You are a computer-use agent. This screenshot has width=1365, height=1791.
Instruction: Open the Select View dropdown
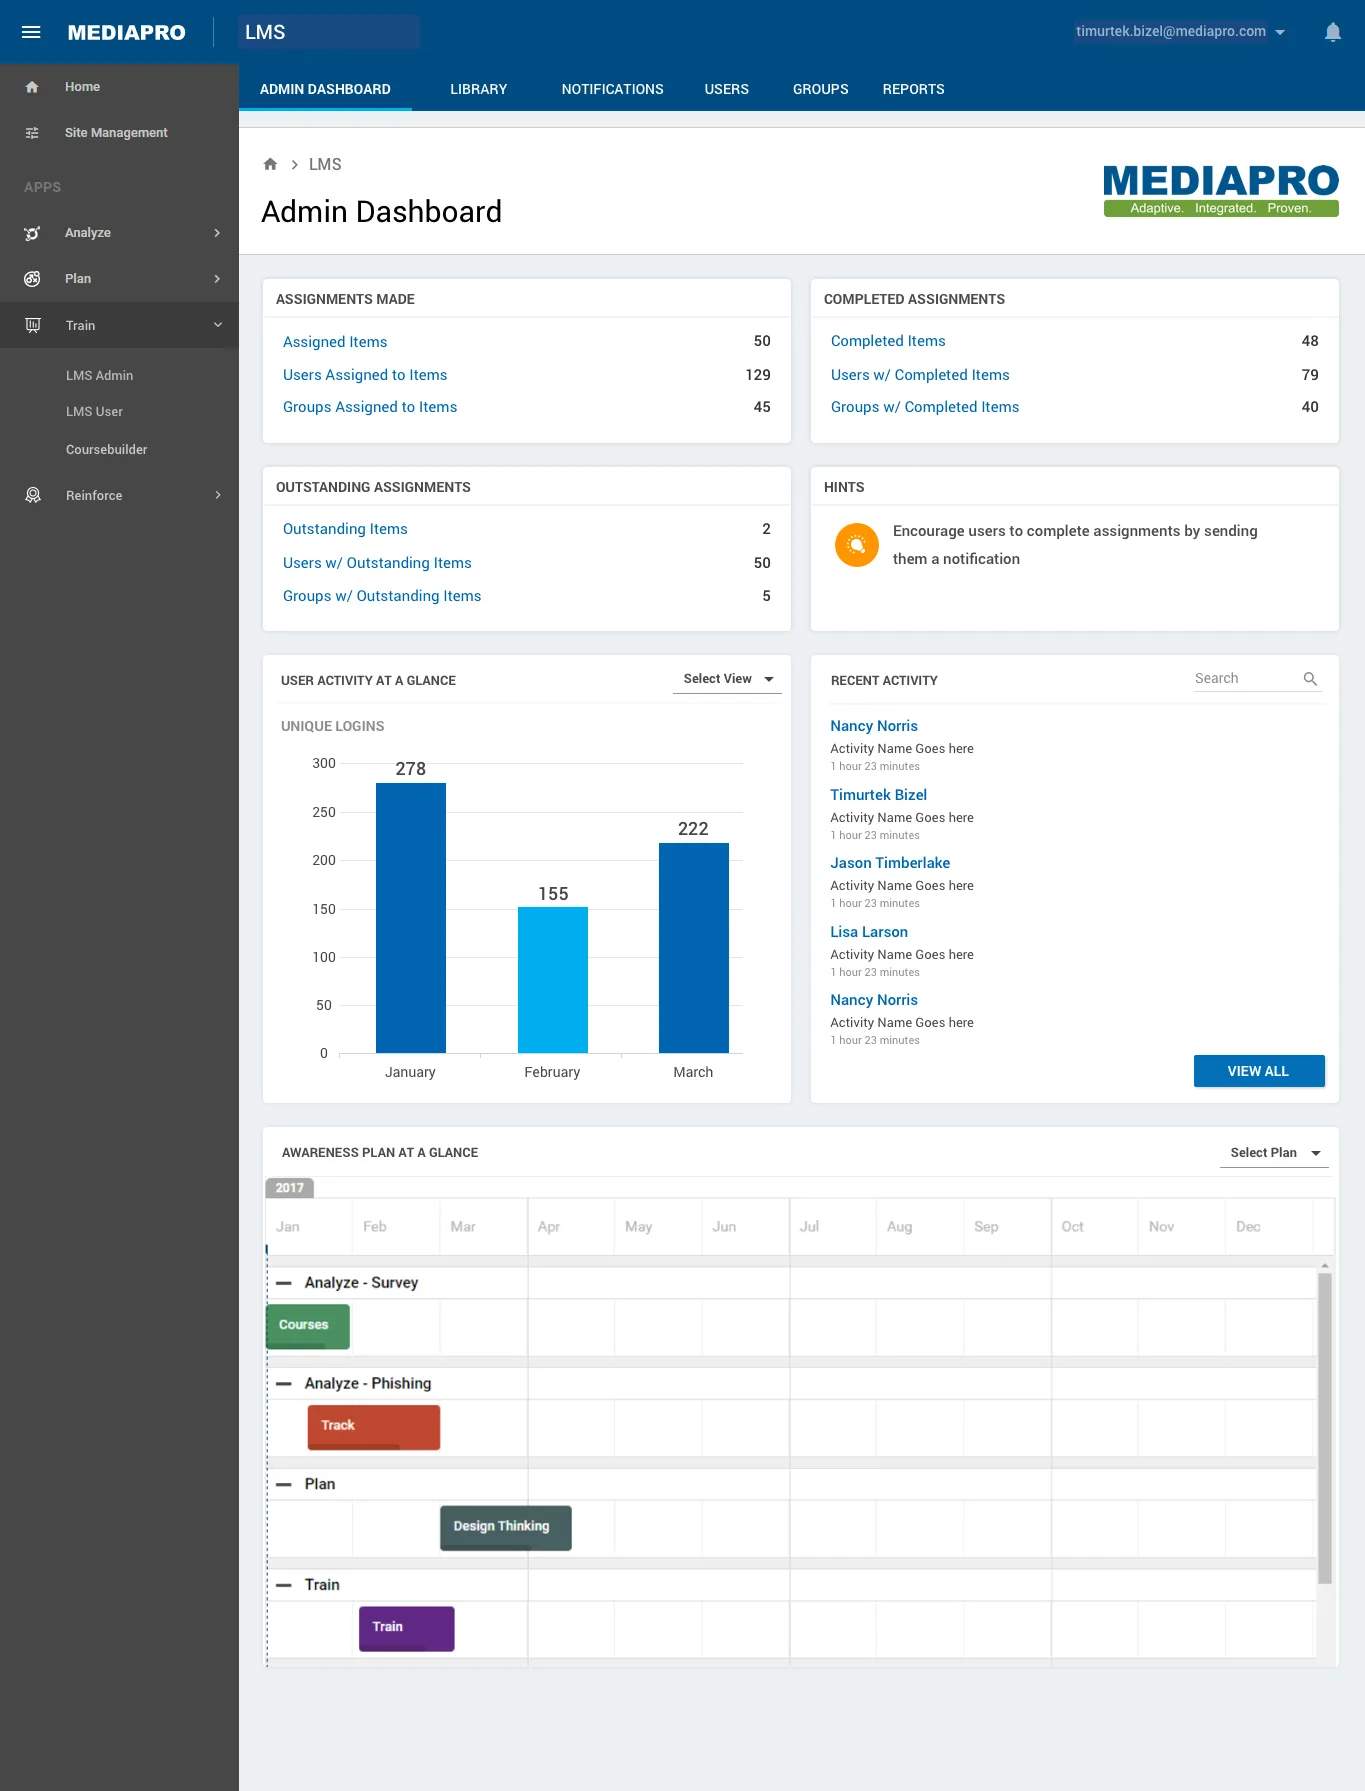click(727, 679)
